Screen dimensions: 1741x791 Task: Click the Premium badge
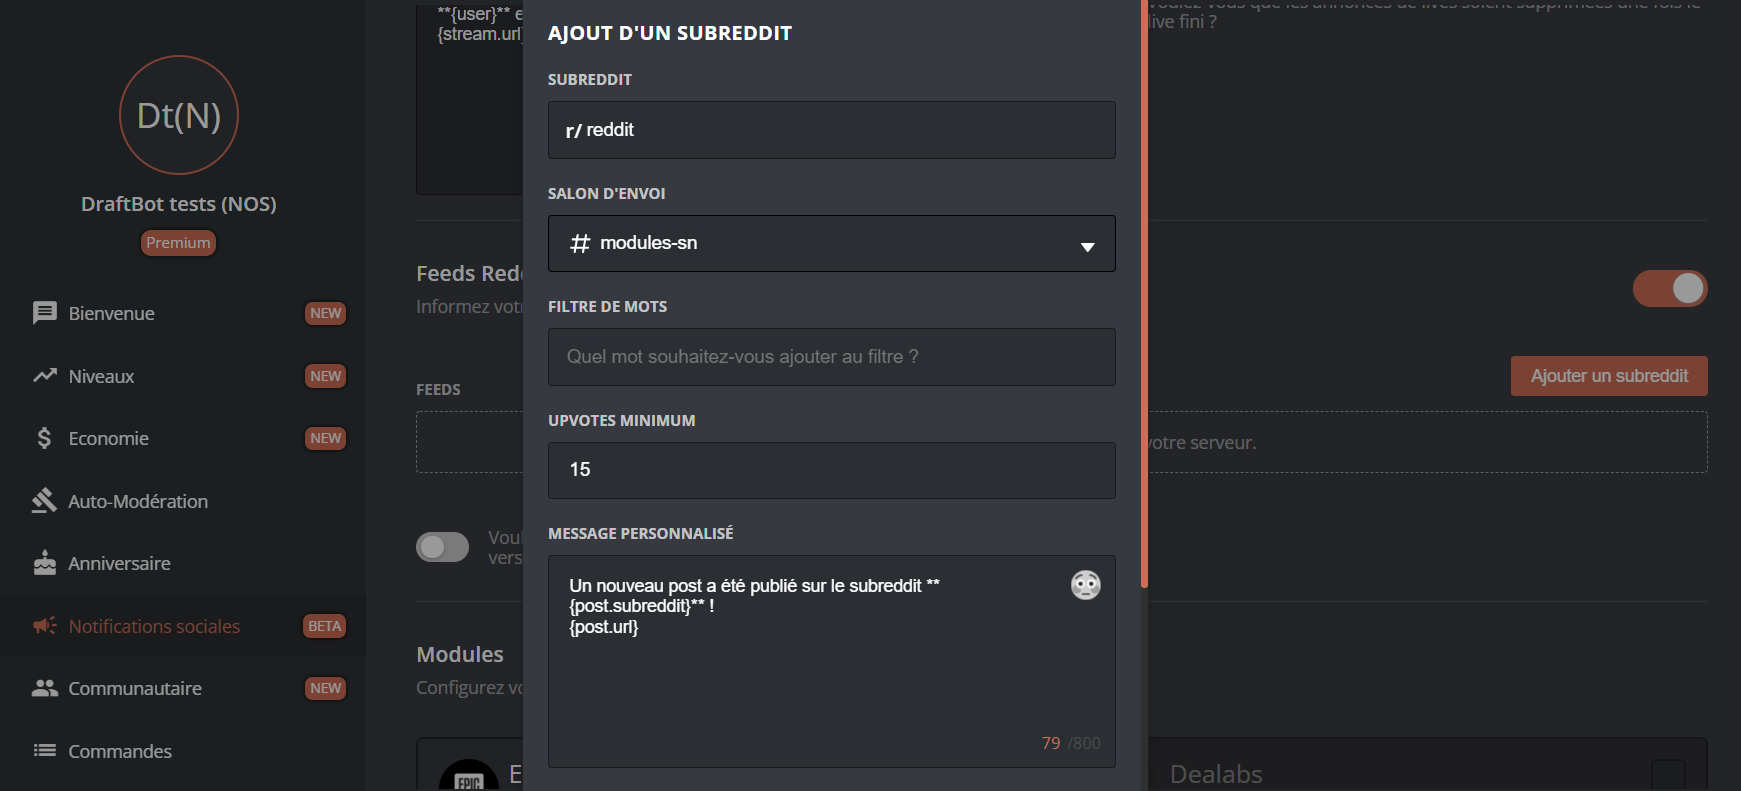click(178, 243)
